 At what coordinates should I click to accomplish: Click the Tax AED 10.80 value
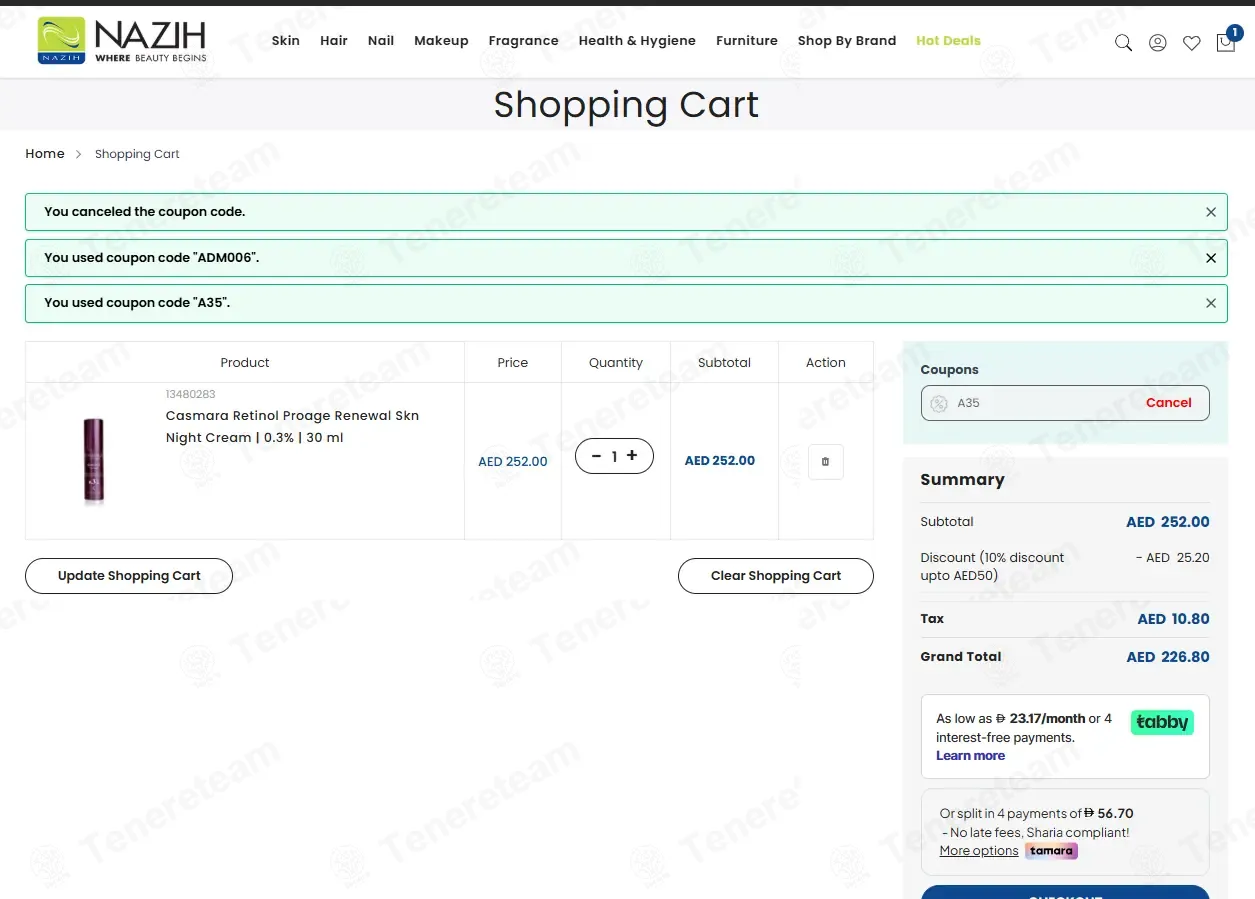[x=1173, y=619]
